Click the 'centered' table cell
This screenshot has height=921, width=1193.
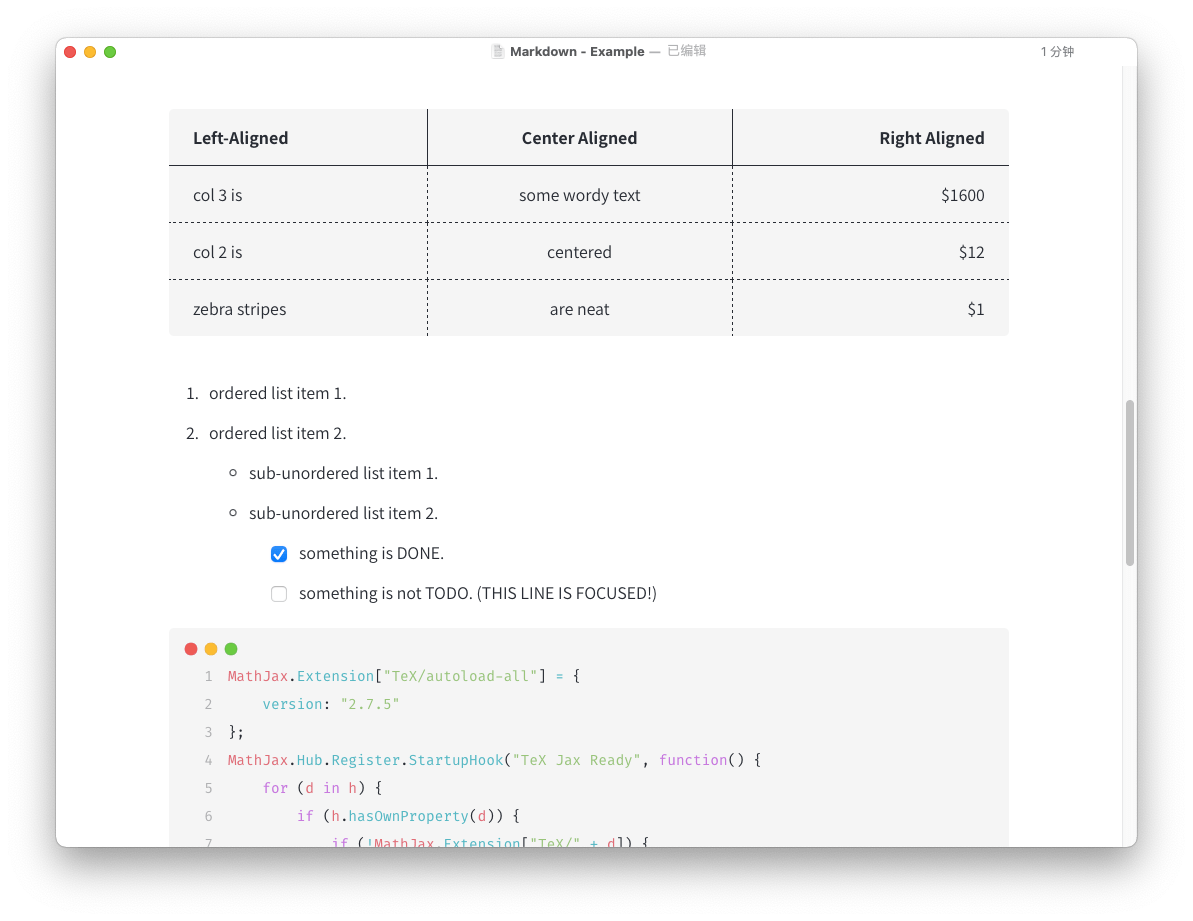[579, 252]
